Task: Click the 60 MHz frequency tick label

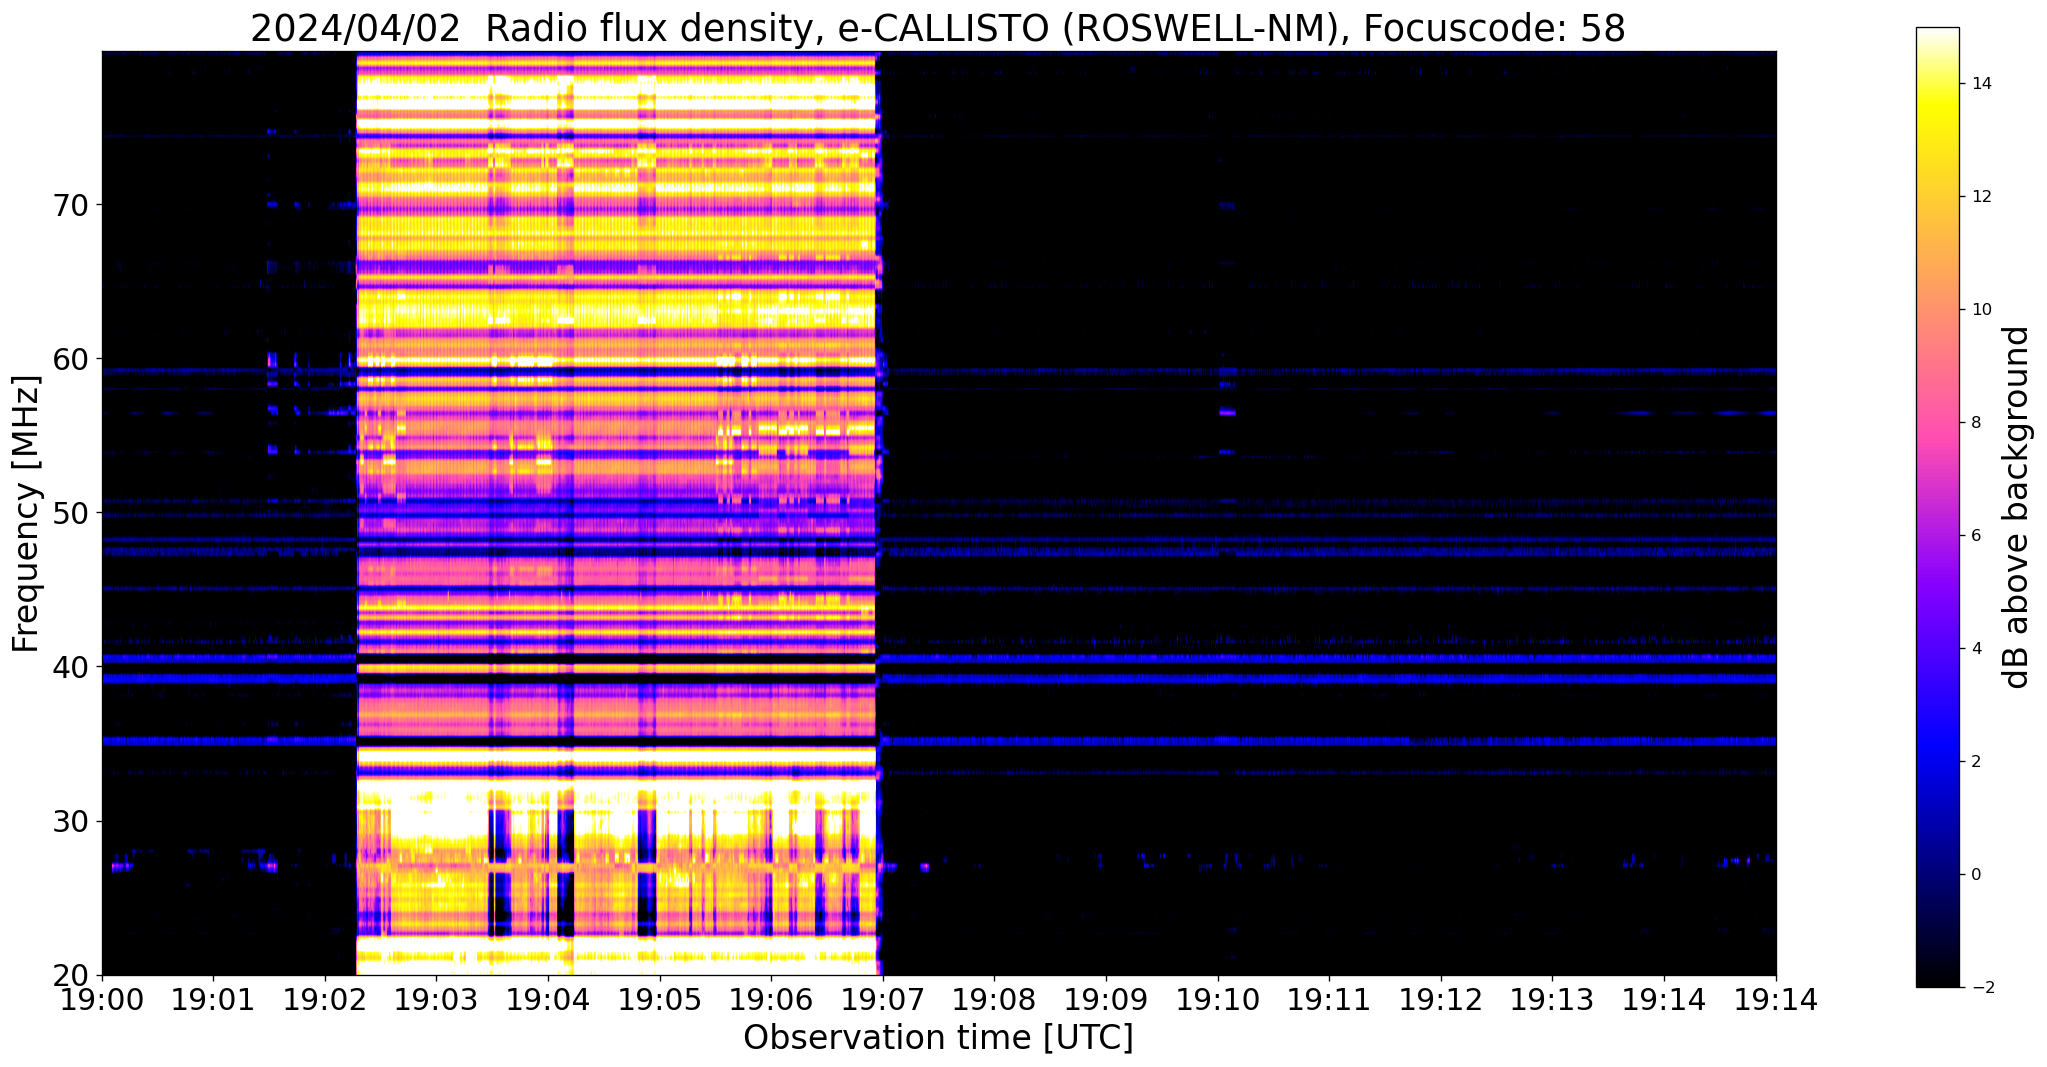Action: (x=69, y=359)
